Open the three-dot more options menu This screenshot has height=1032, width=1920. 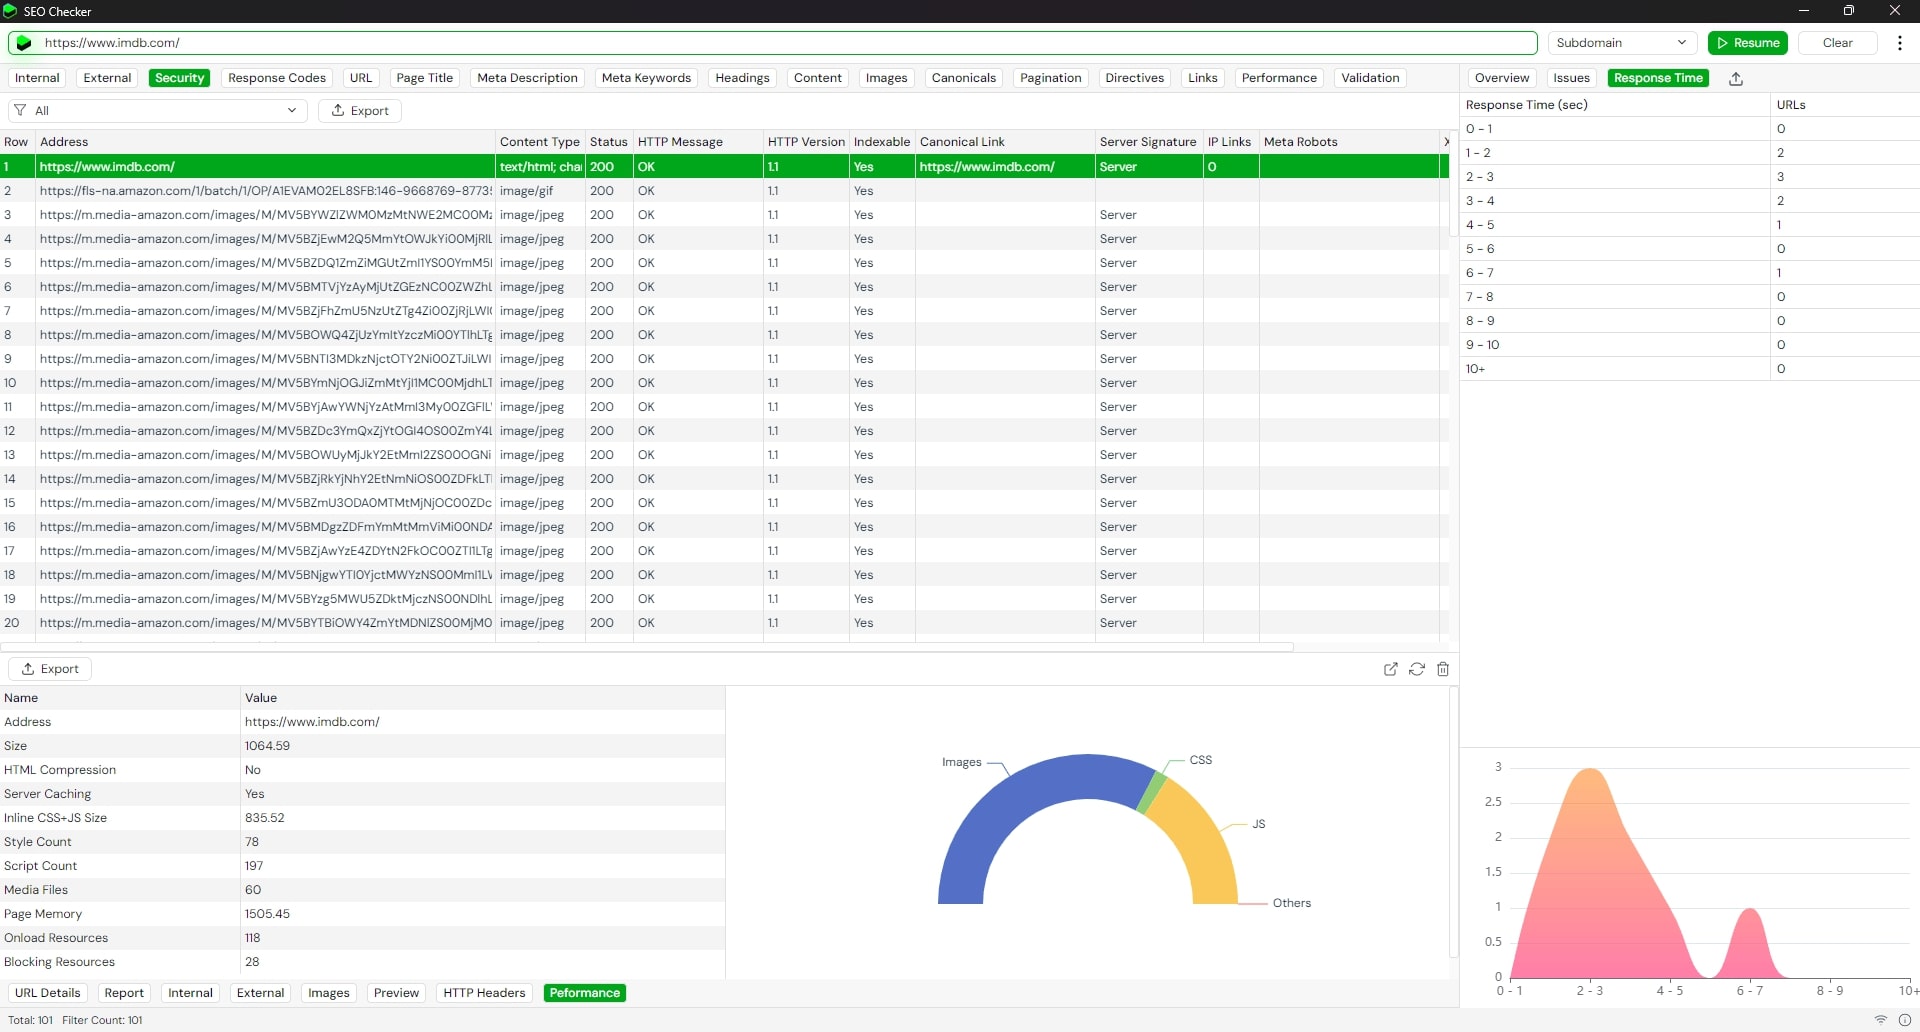[x=1900, y=43]
